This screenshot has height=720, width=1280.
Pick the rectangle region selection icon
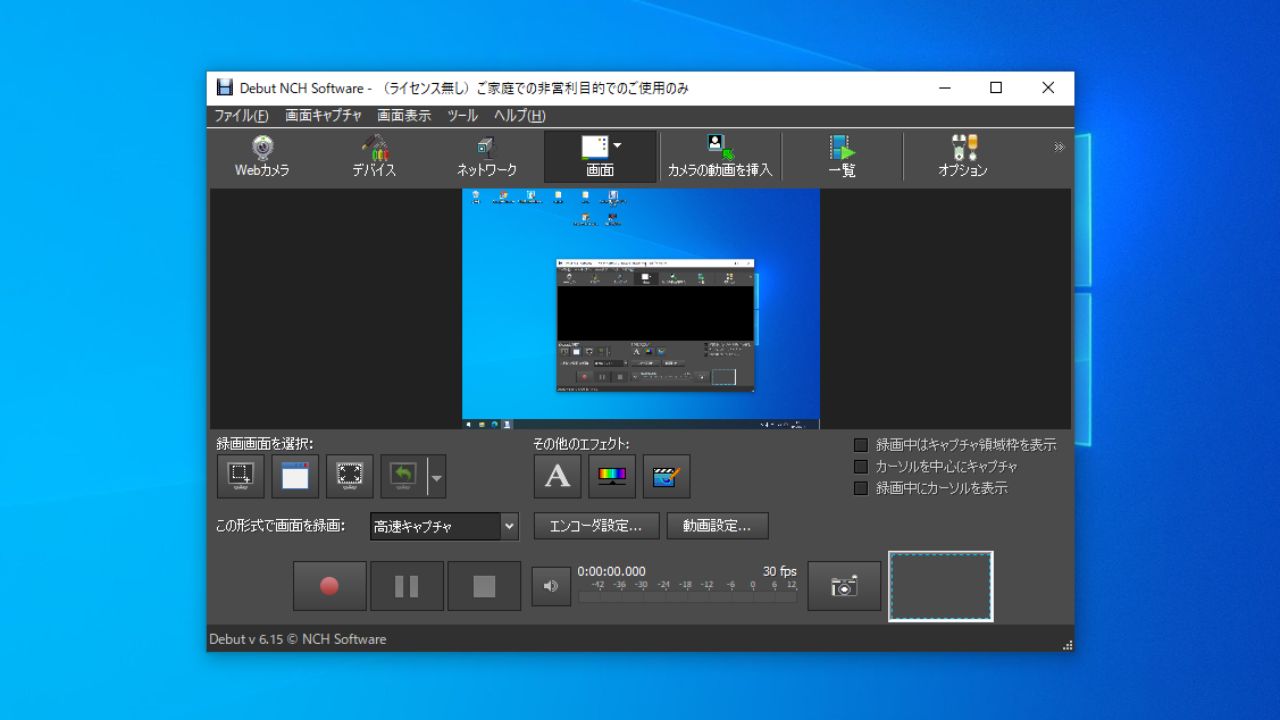pos(241,477)
